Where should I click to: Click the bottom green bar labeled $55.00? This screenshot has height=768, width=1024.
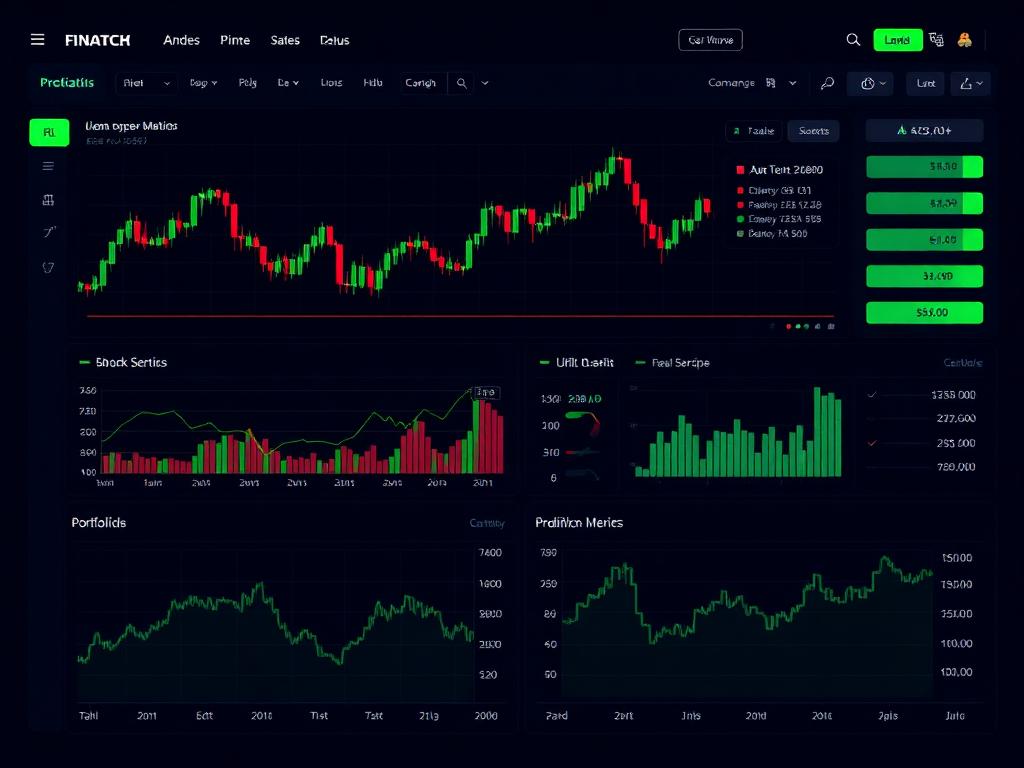924,313
